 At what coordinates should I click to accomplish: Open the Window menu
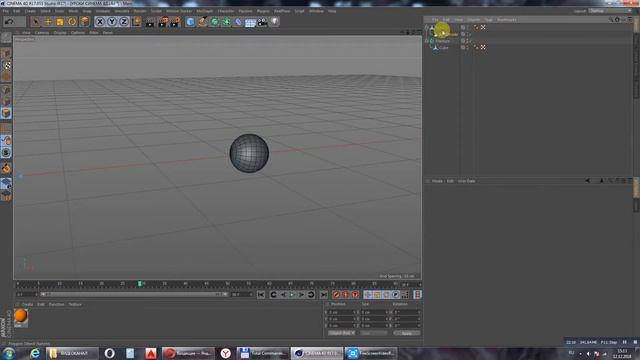[316, 11]
